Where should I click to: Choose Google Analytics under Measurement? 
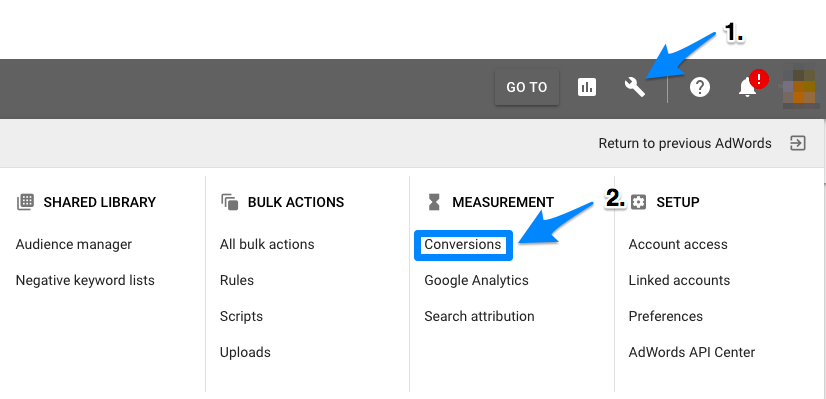(476, 280)
